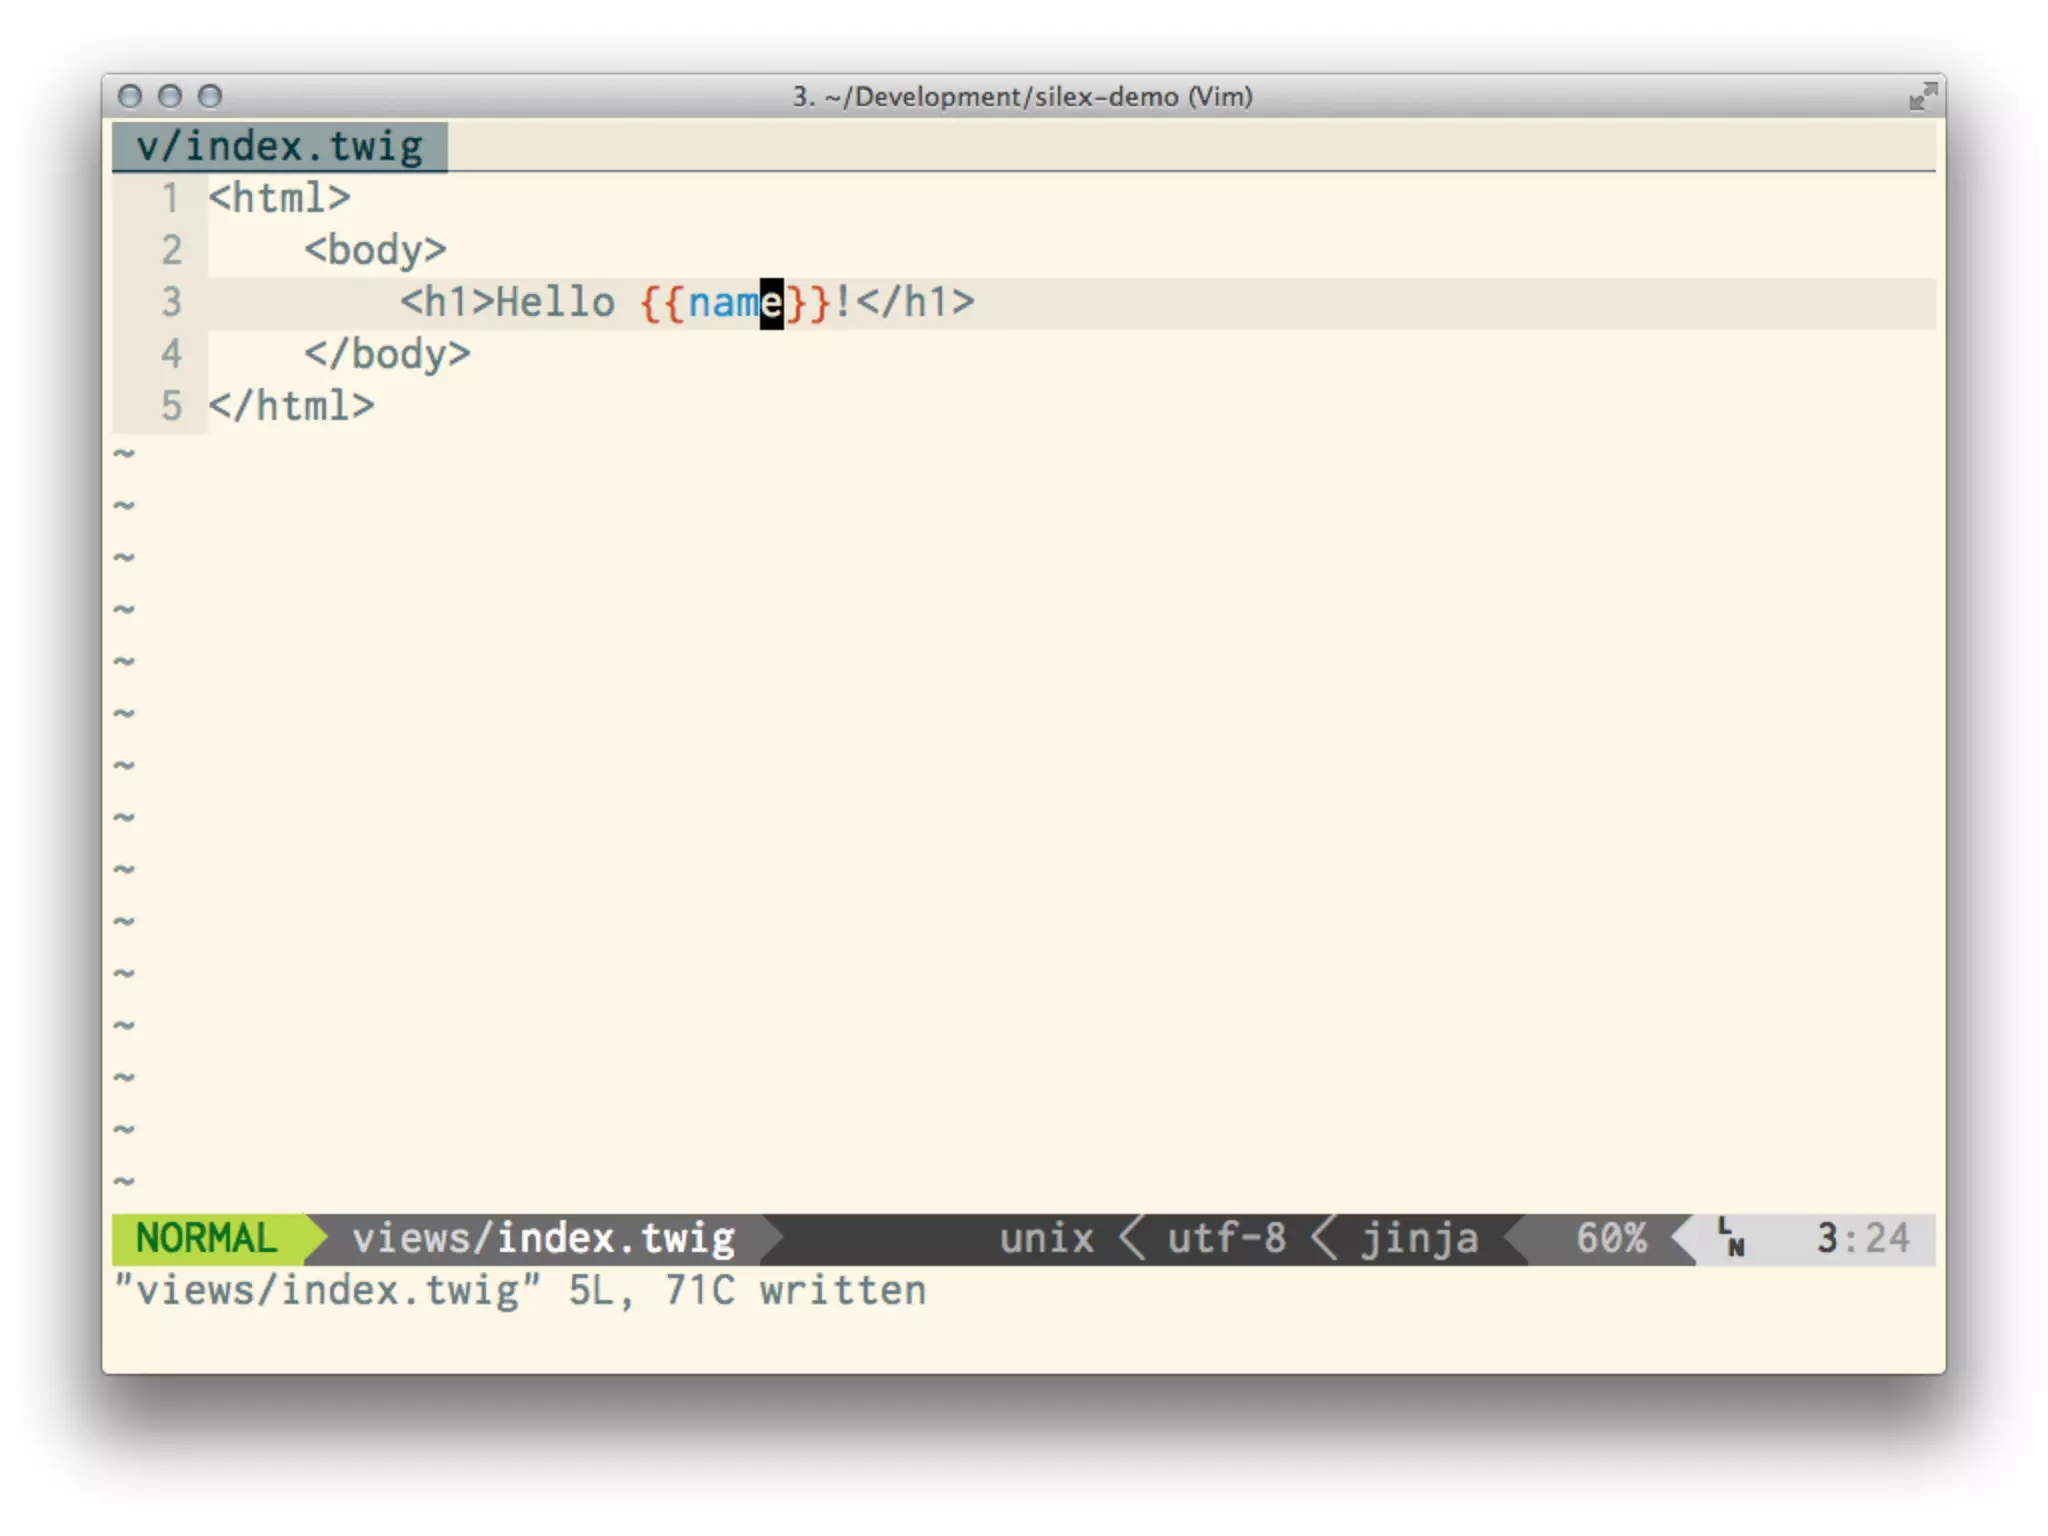Click the line number LN symbol in statusline

click(1731, 1238)
